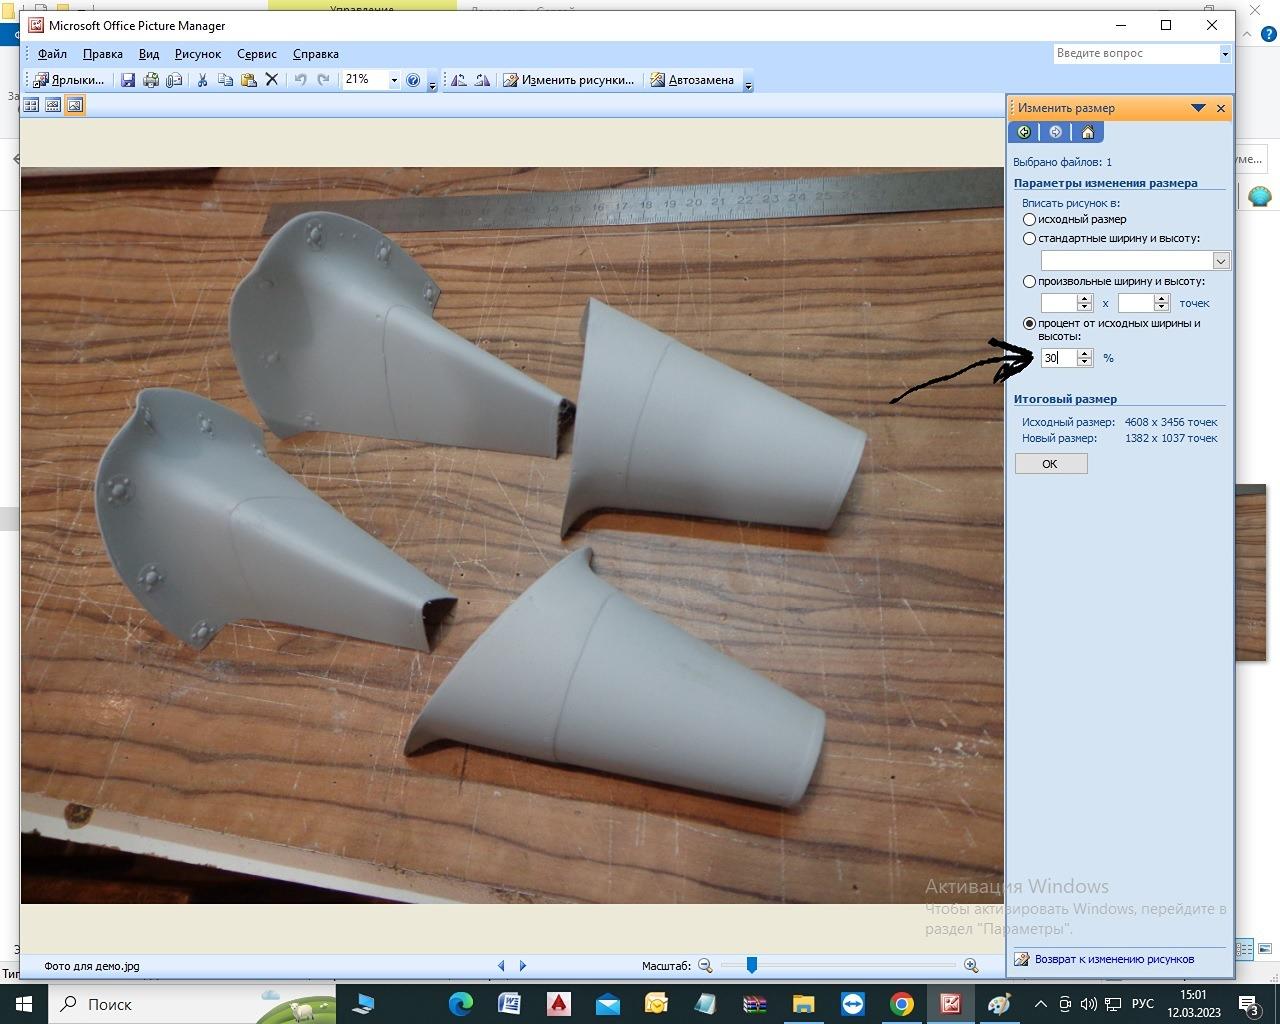1280x1024 pixels.
Task: Select "произвольные ширину и высоту" option
Action: [x=1029, y=281]
